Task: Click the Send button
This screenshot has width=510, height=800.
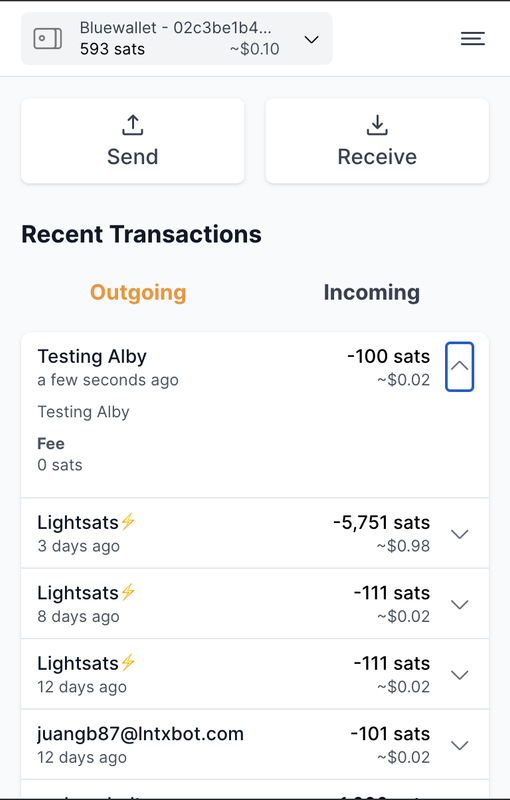Action: pyautogui.click(x=133, y=141)
